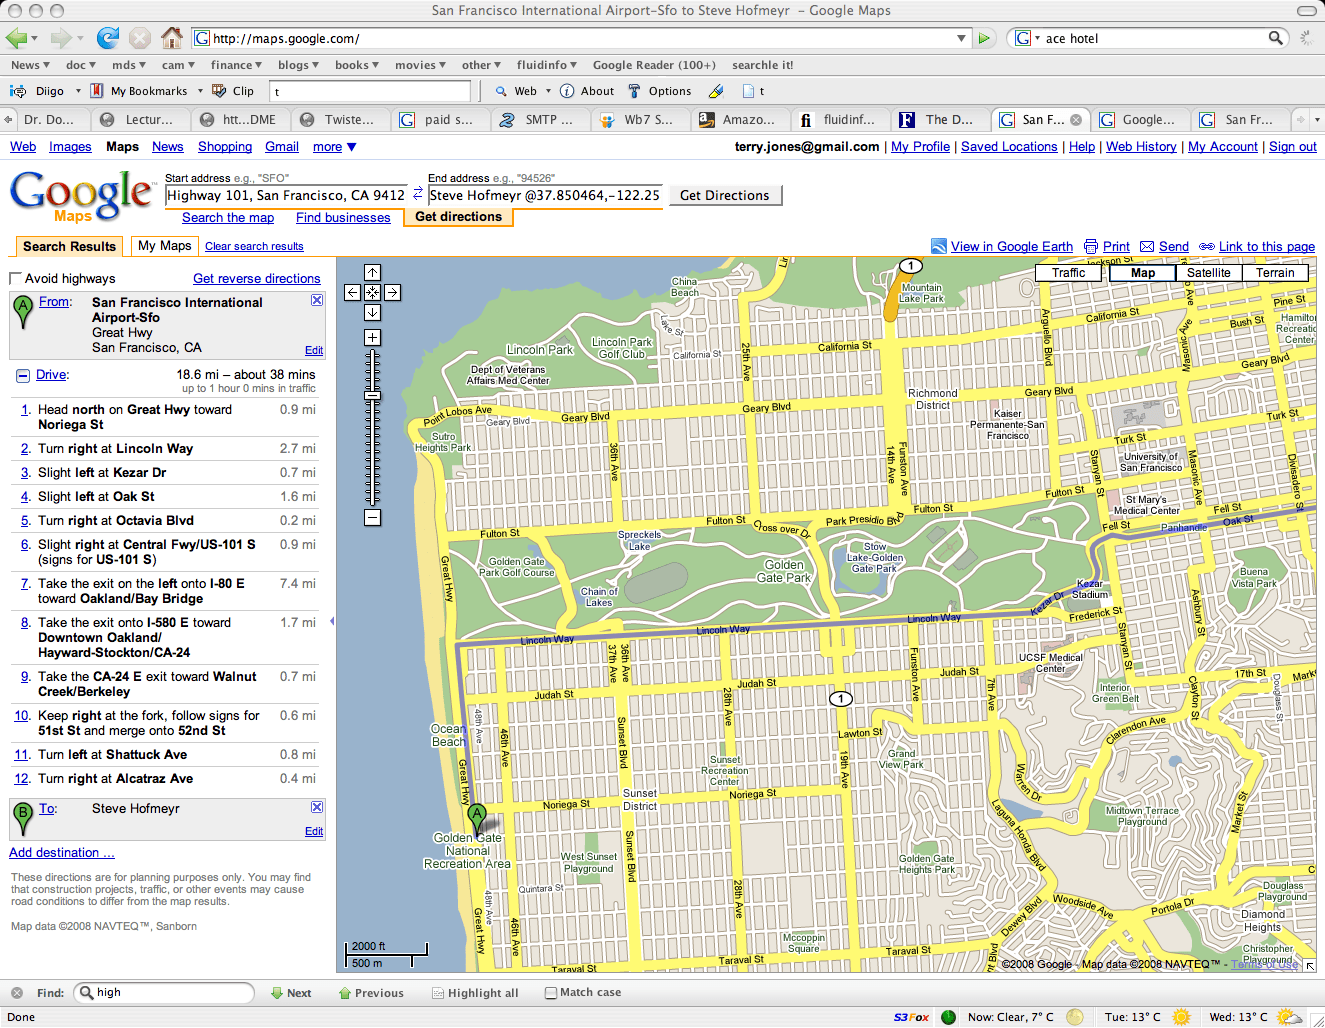Viewport: 1325px width, 1028px height.
Task: Enable the Avoid highways option
Action: click(16, 278)
